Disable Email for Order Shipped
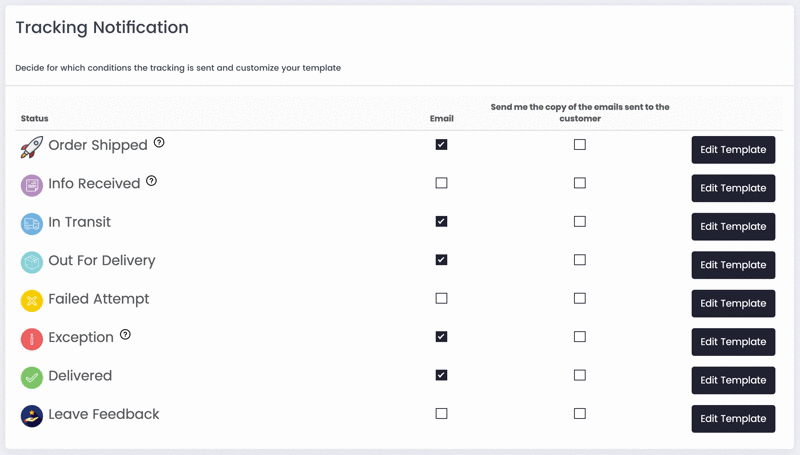 point(441,145)
